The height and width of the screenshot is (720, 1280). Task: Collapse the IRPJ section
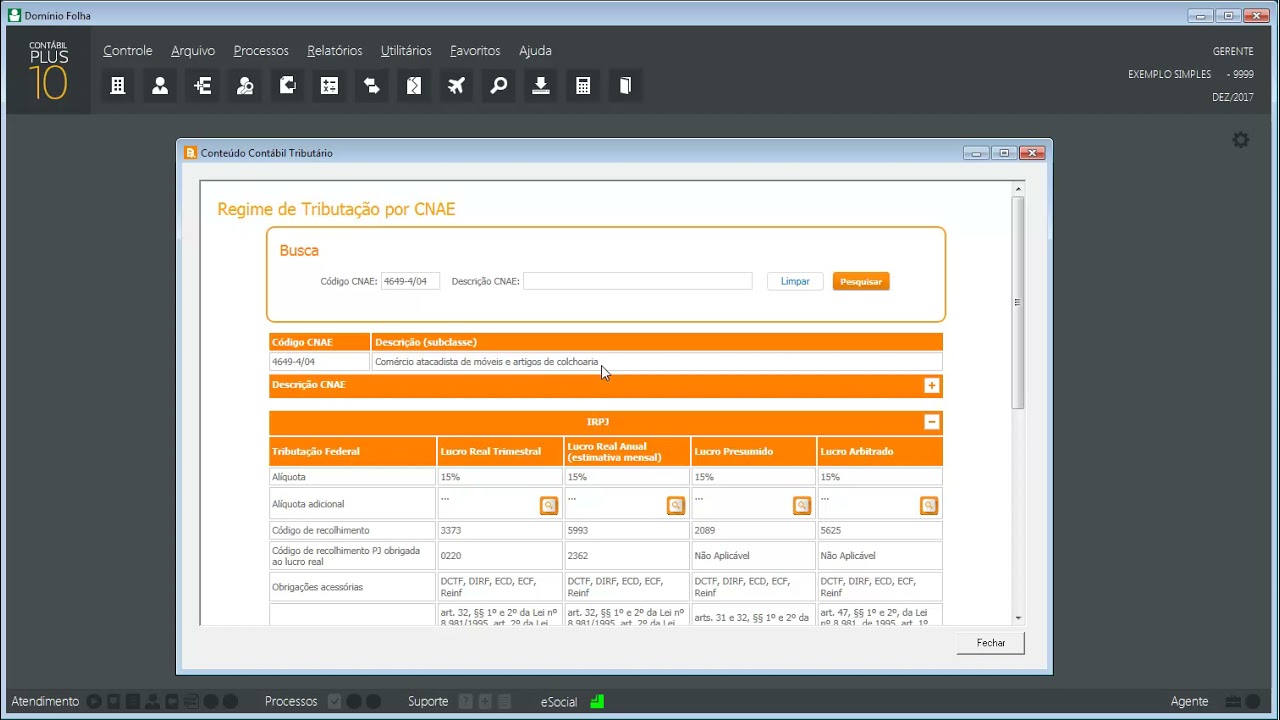pyautogui.click(x=931, y=422)
